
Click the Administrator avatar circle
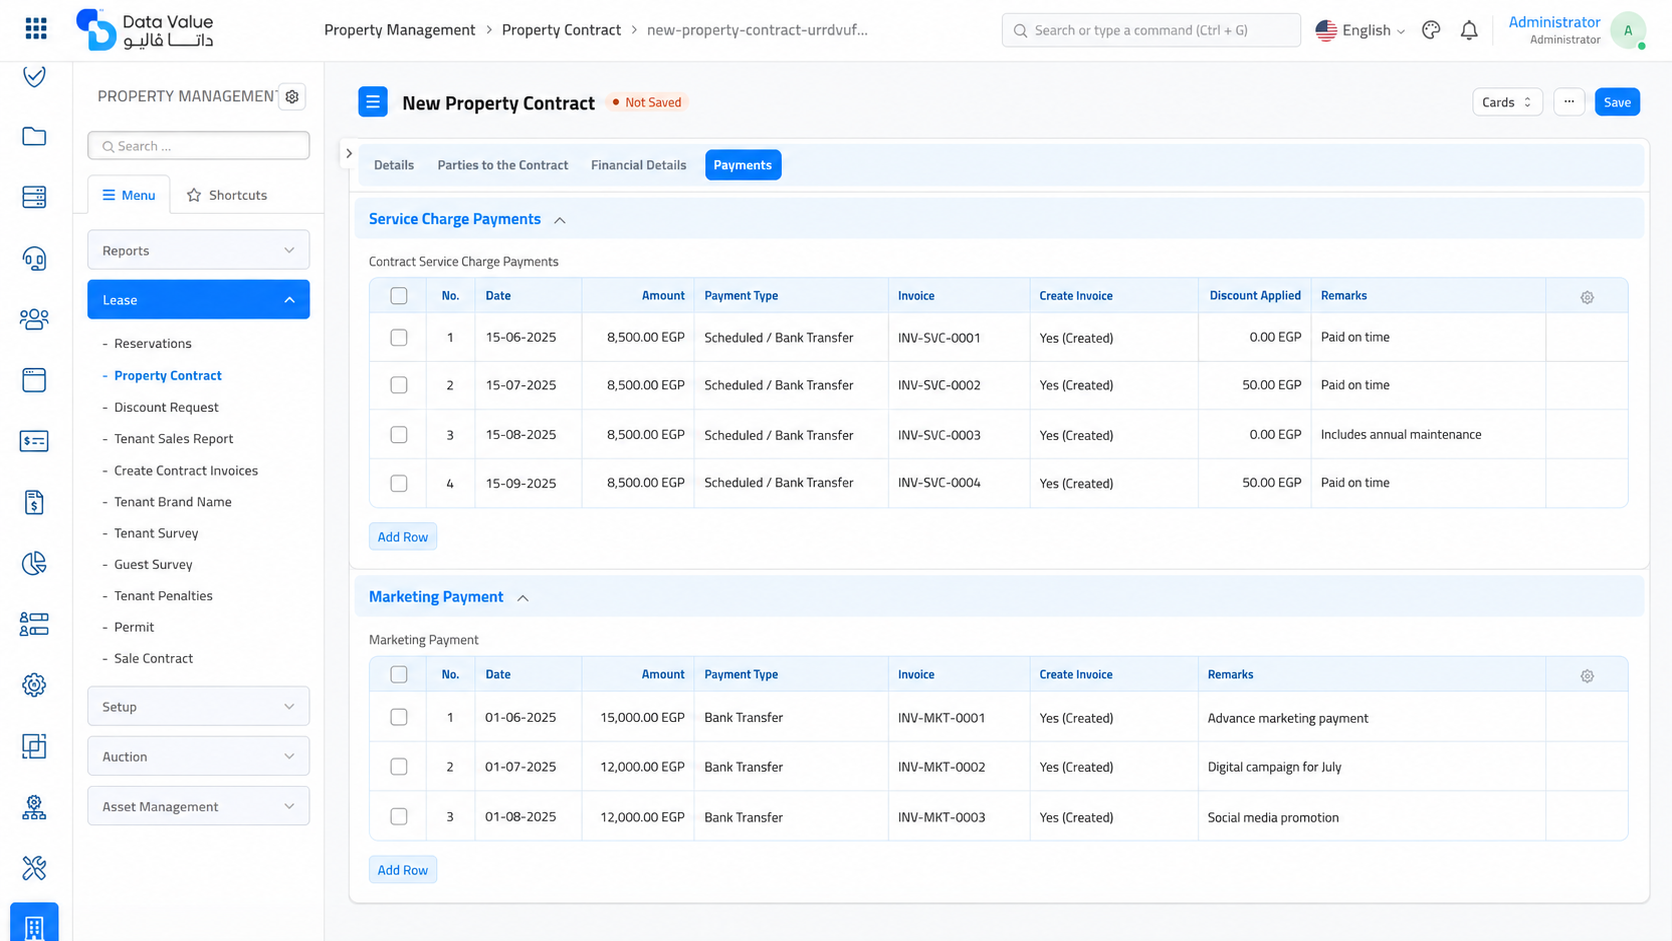pyautogui.click(x=1628, y=30)
